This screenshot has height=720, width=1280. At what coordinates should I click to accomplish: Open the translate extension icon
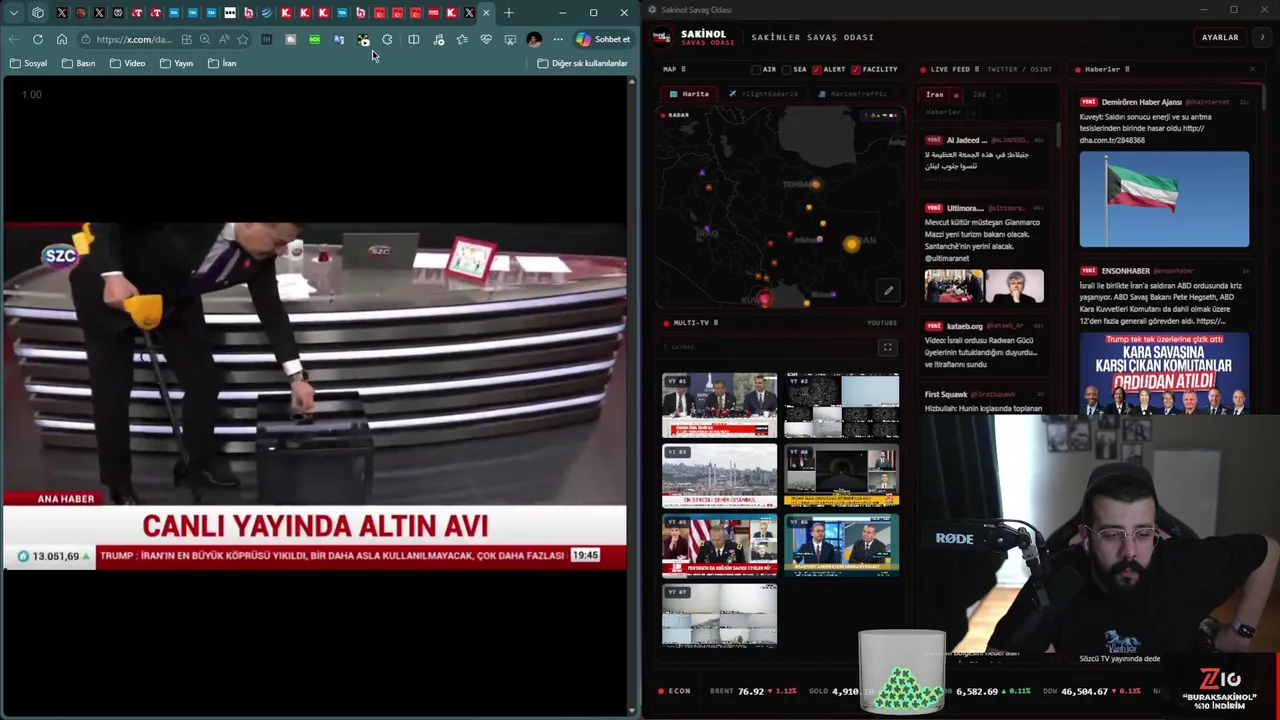[339, 39]
